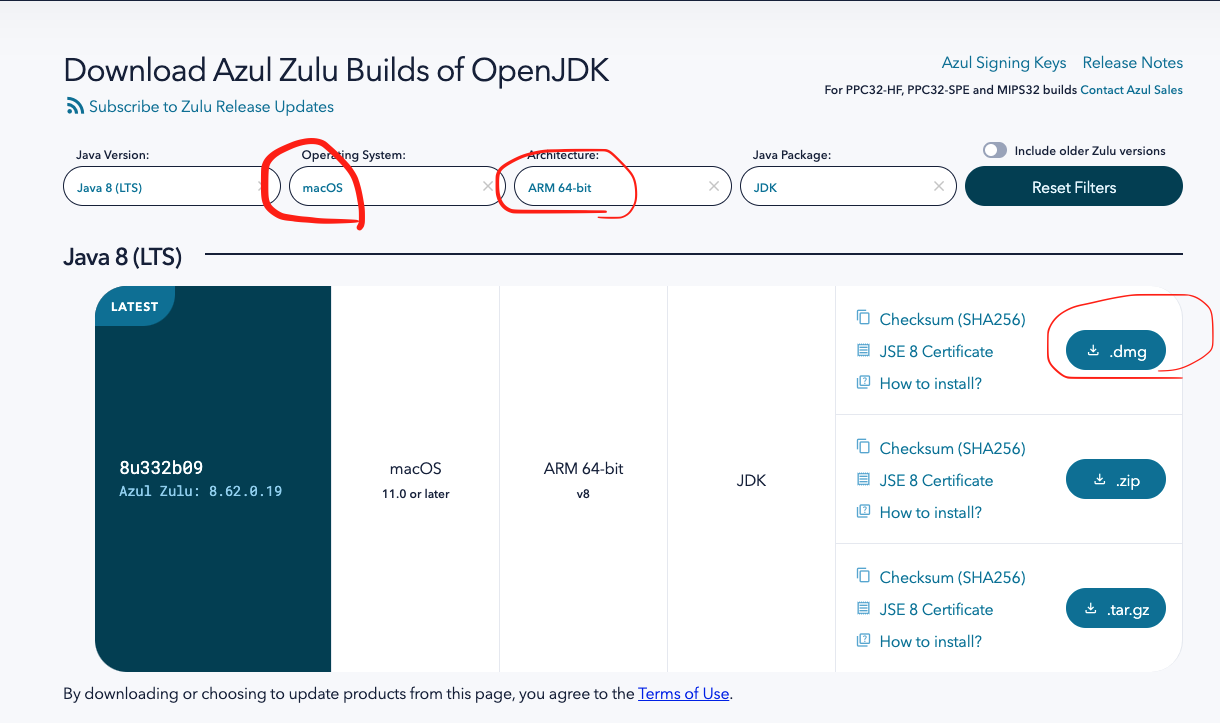This screenshot has height=723, width=1220.
Task: Open the Java Version dropdown
Action: (x=171, y=186)
